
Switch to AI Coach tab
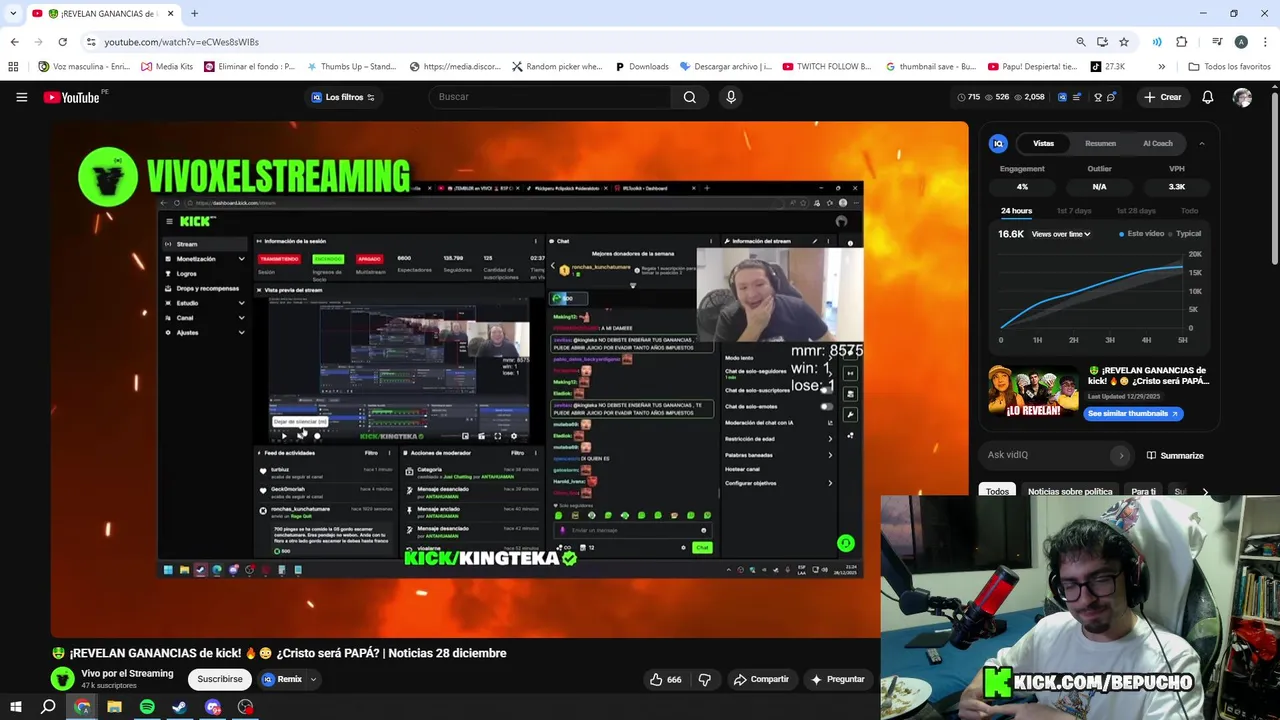[1158, 143]
